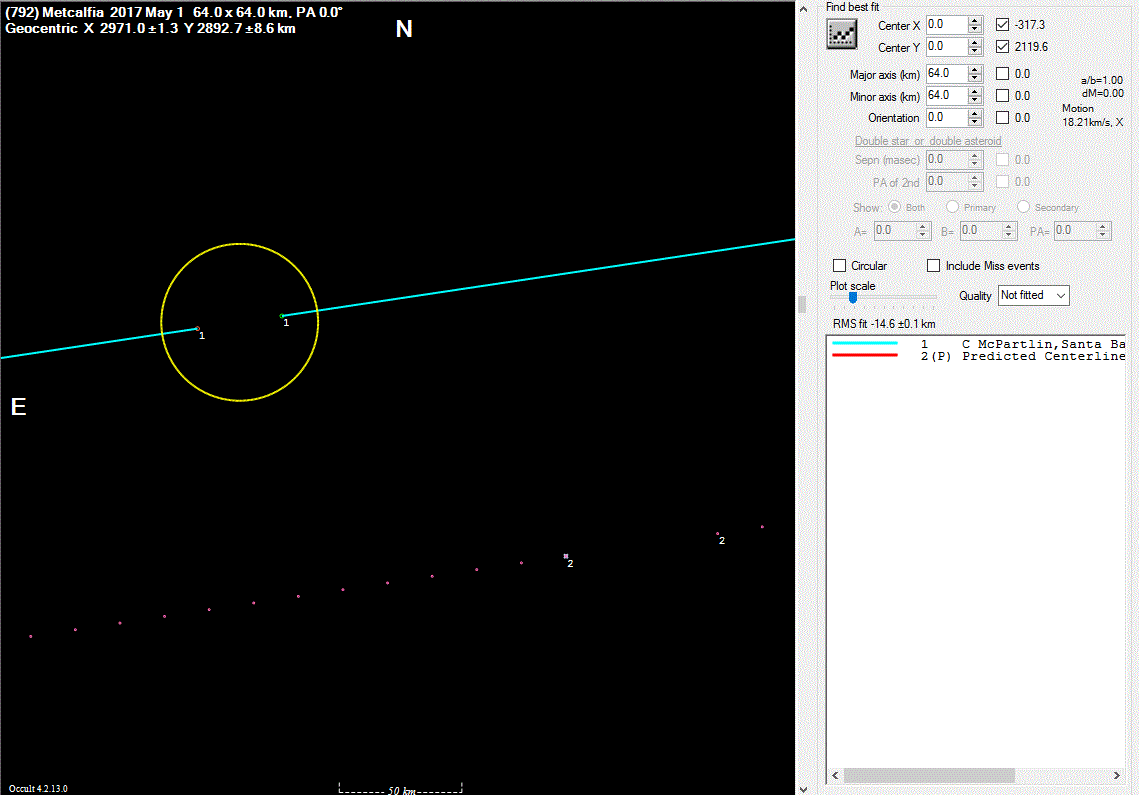Select Predicted Centerline list row
Viewport: 1139px width, 795px height.
[976, 356]
